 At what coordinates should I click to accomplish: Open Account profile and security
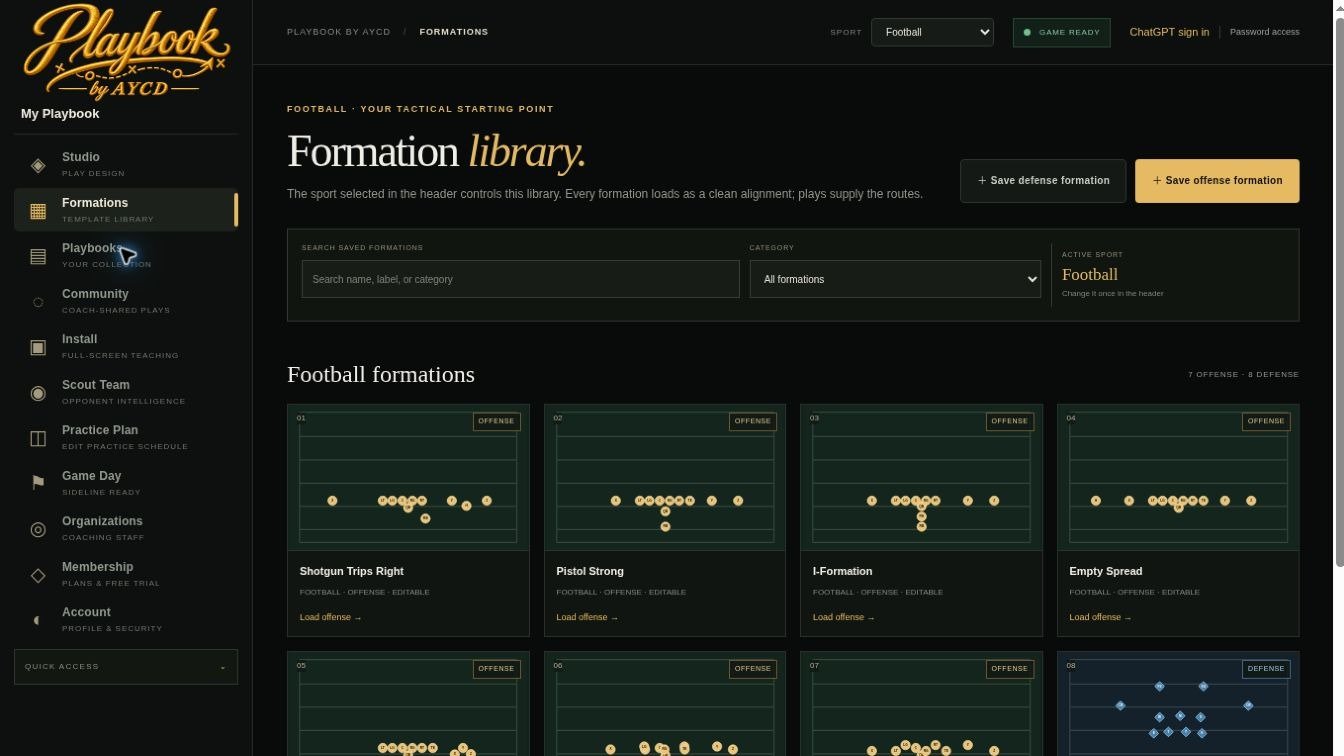[126, 620]
